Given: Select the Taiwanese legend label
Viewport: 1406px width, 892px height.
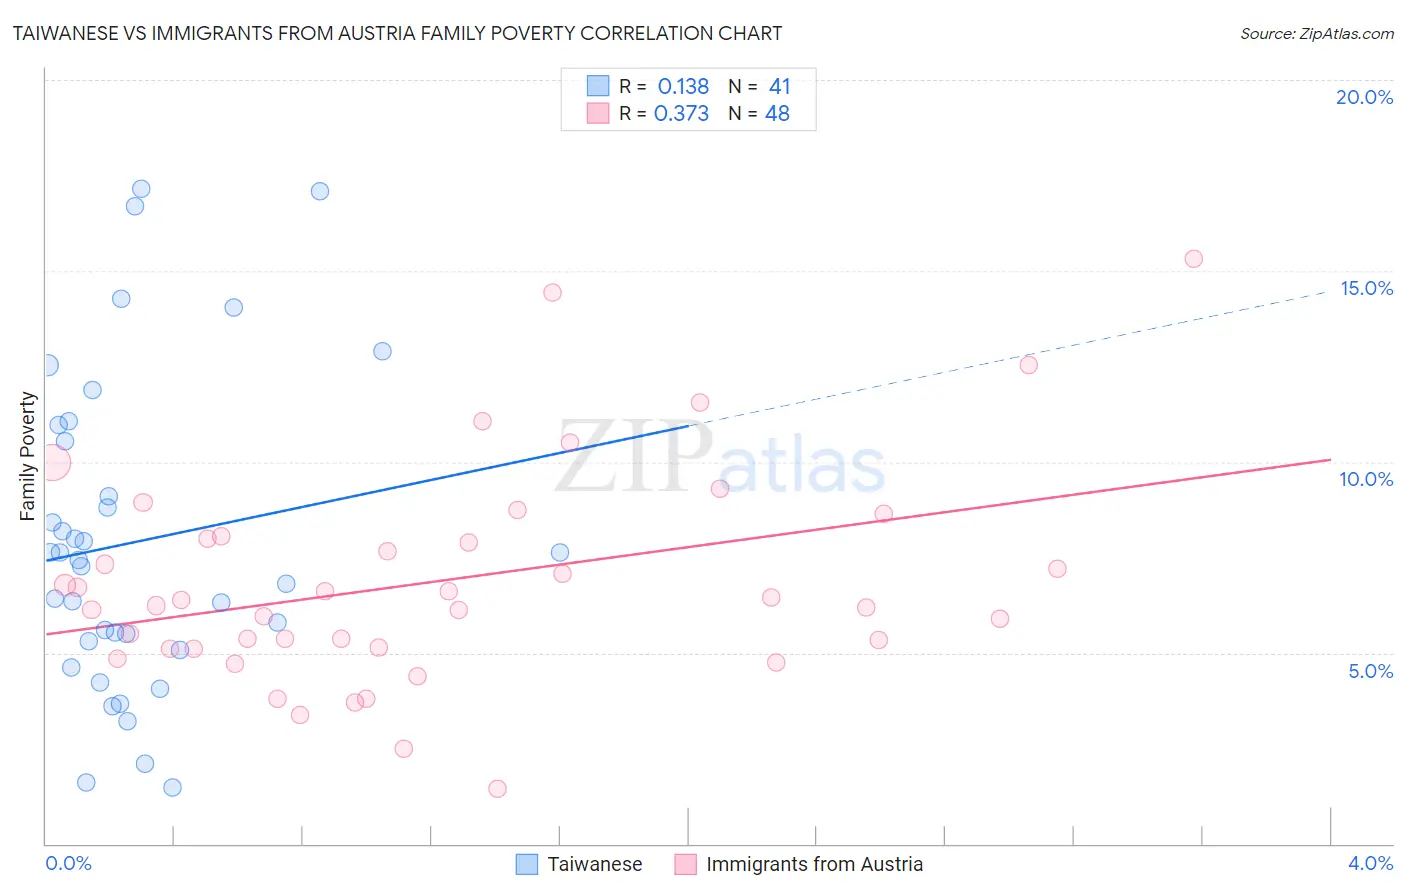Looking at the screenshot, I should point(595,864).
